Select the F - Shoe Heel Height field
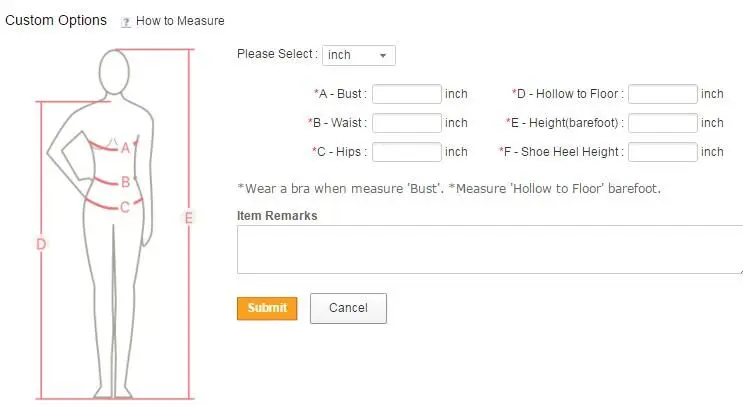743x407 pixels. tap(662, 152)
